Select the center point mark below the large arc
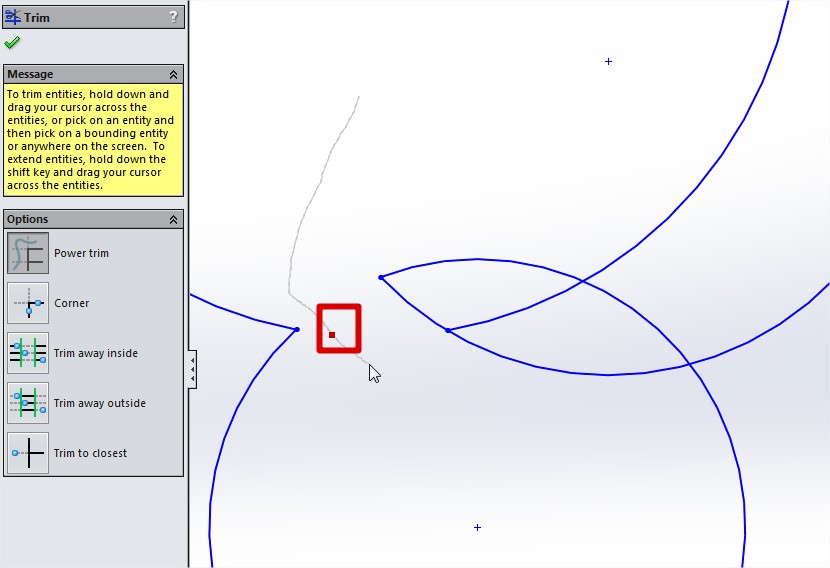Viewport: 830px width, 568px height. click(477, 527)
